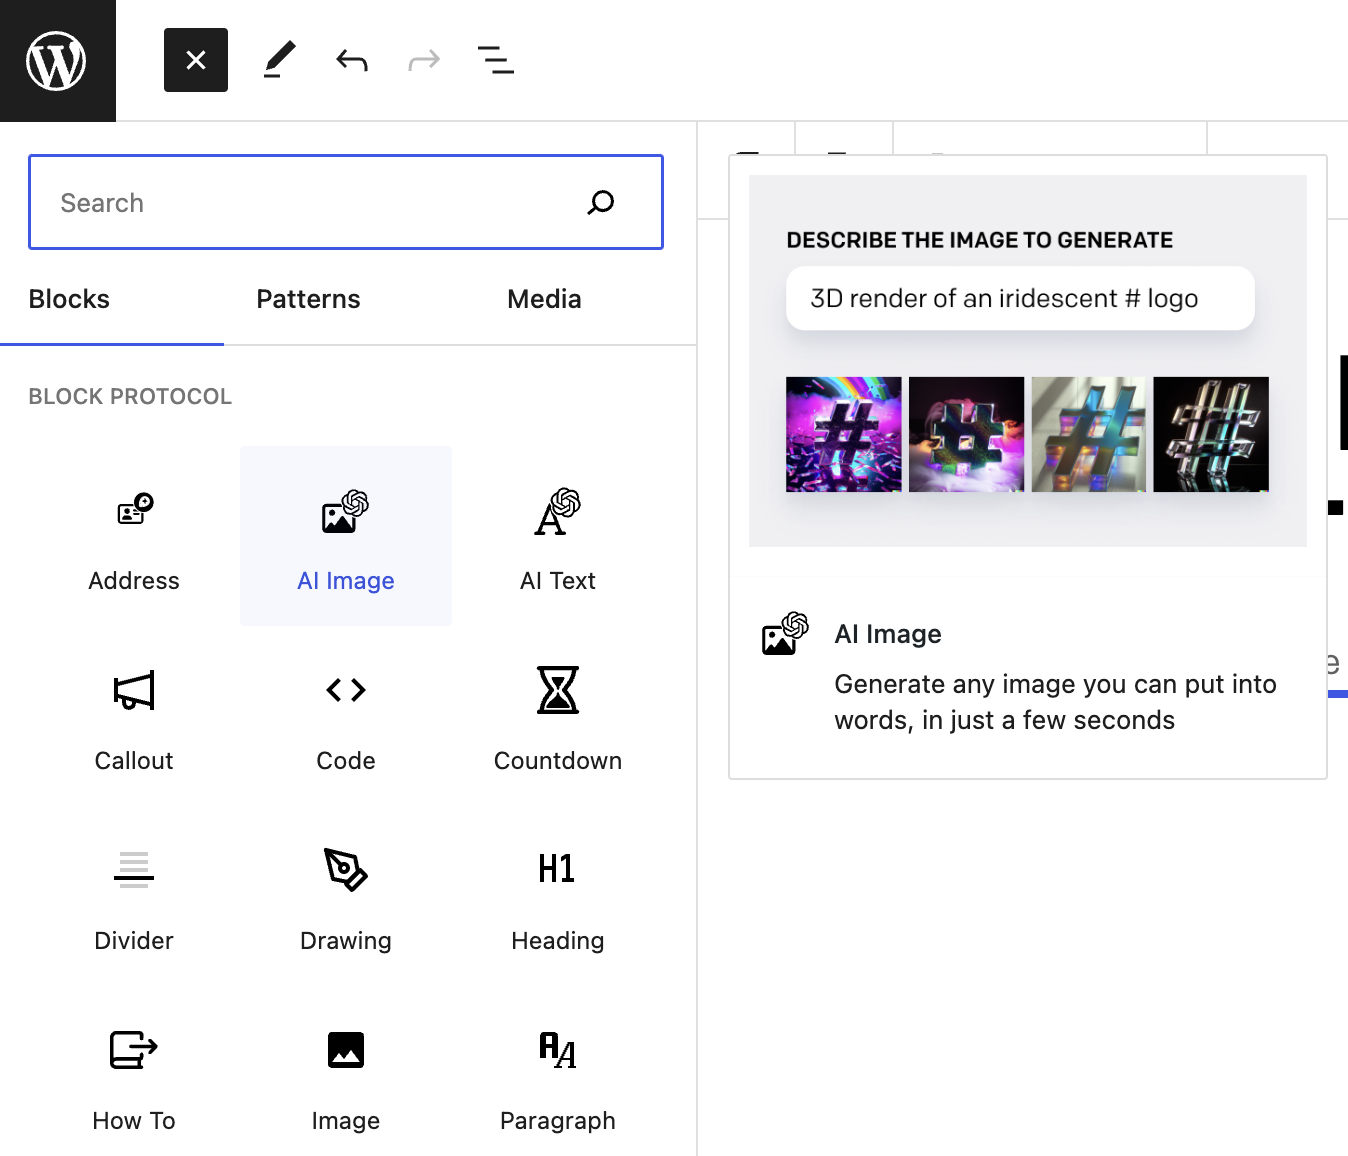Insert the Address block
This screenshot has width=1348, height=1156.
pos(134,537)
